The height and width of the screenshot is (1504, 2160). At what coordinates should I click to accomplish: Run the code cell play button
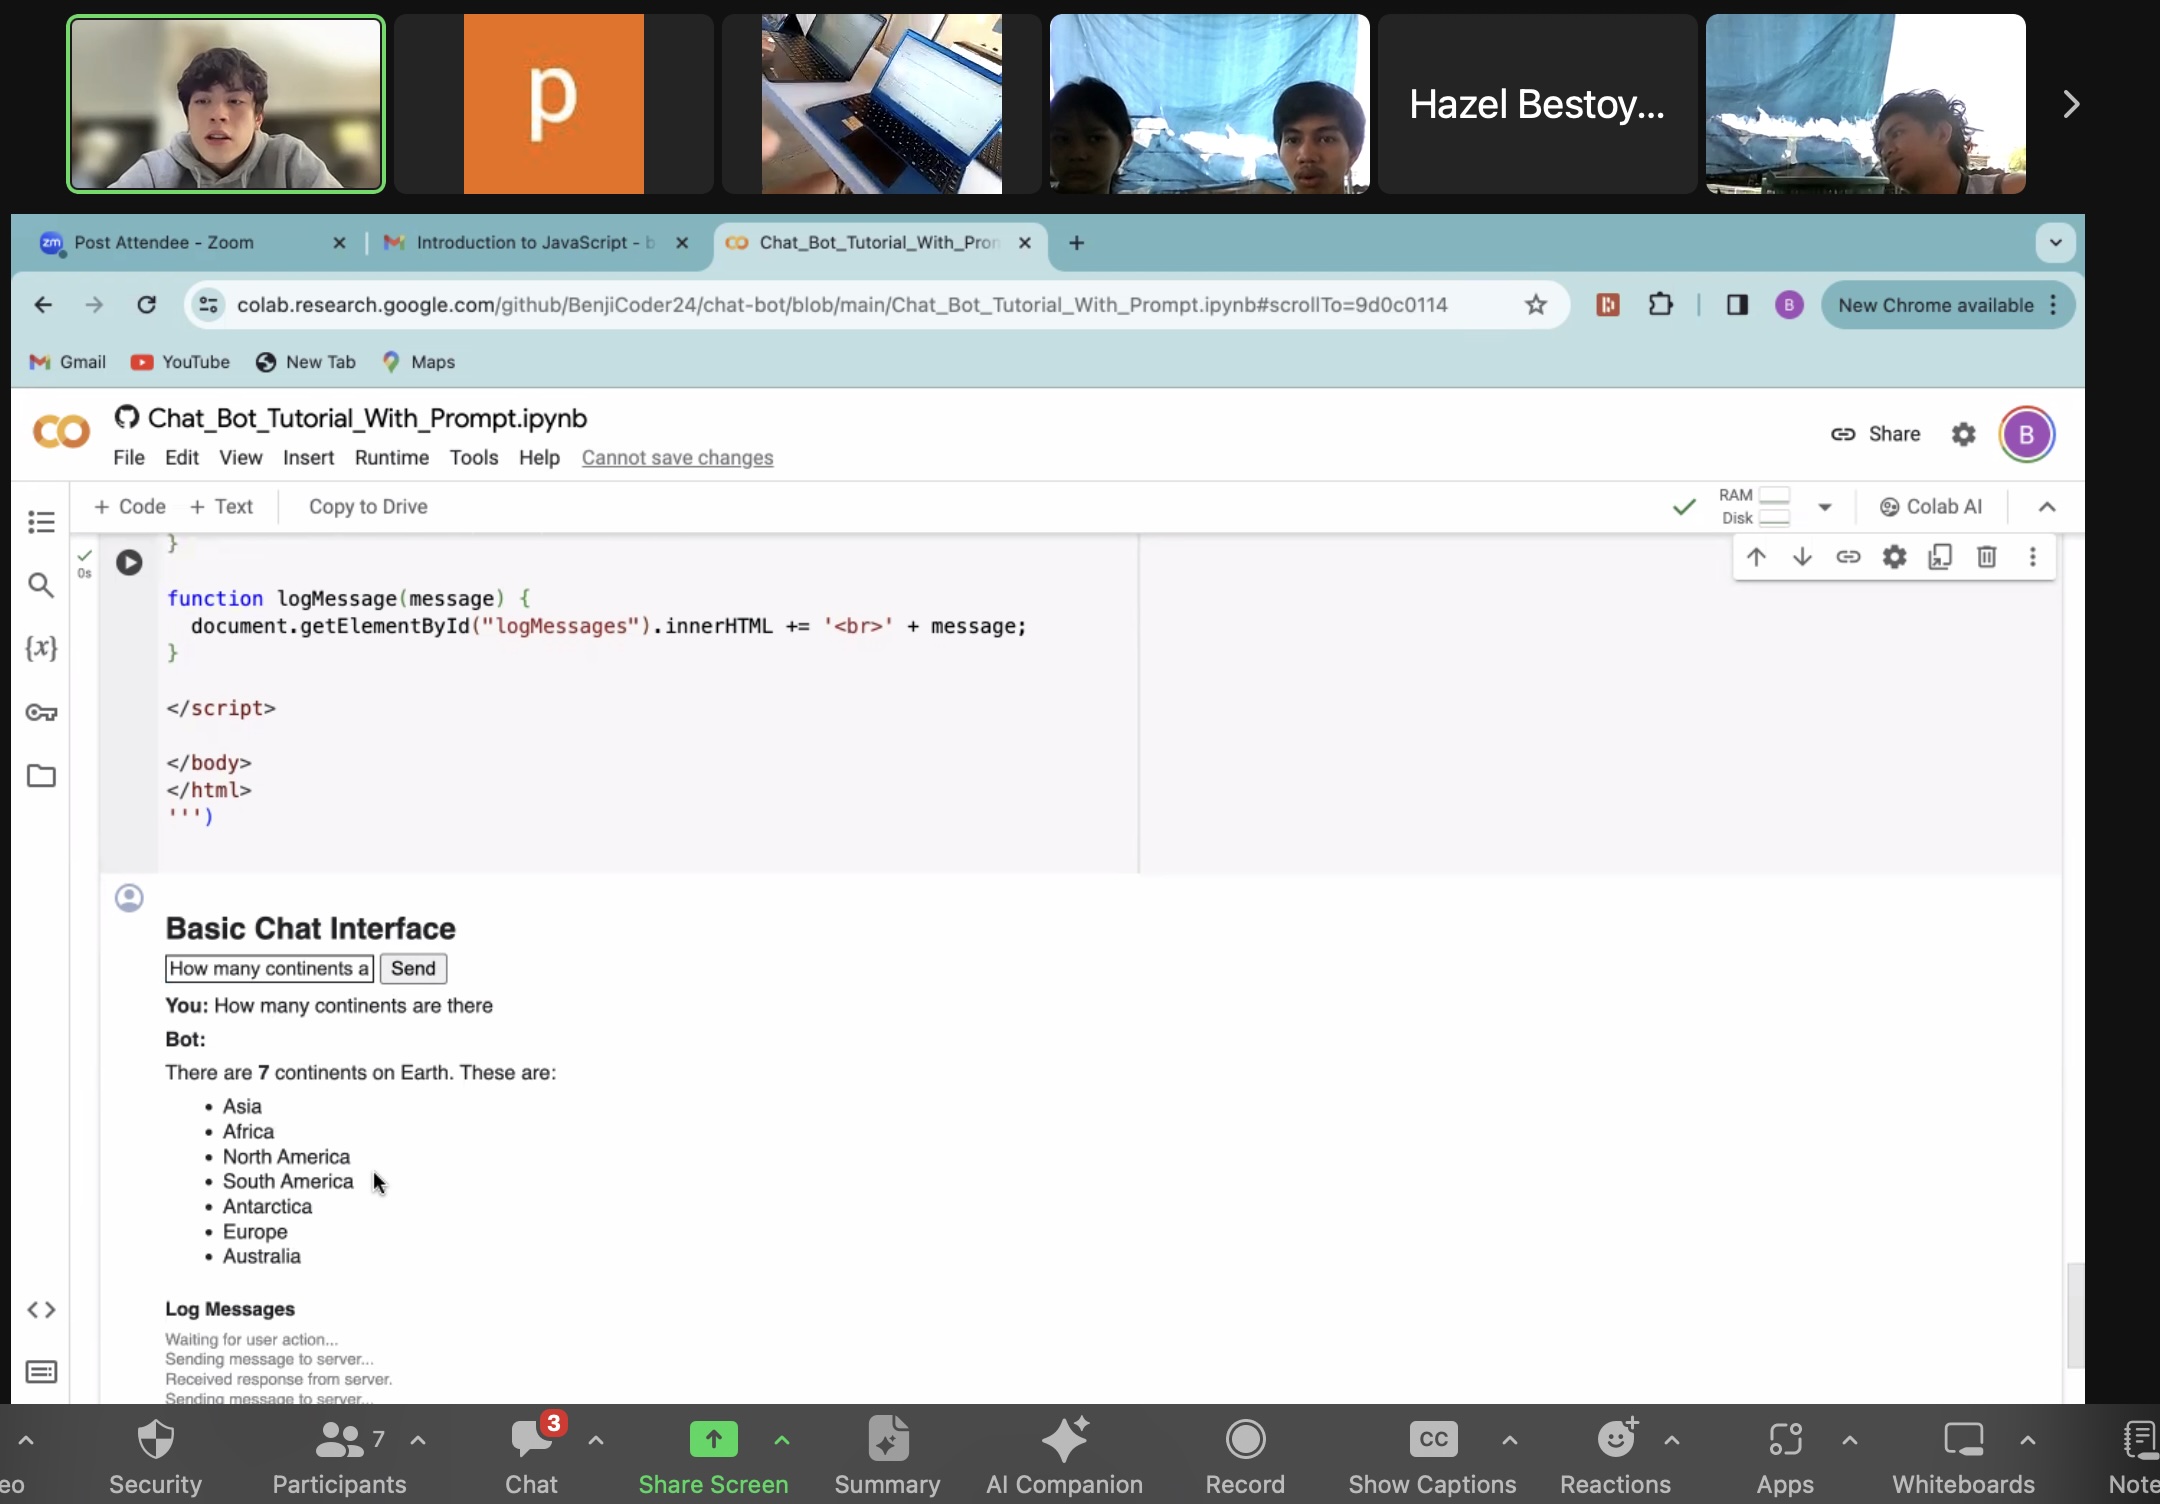[x=129, y=562]
